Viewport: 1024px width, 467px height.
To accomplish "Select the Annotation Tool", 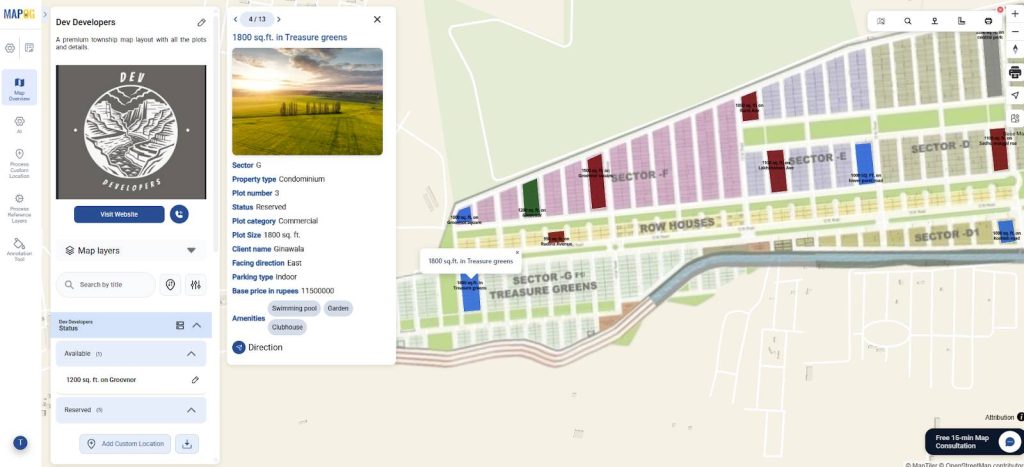I will 19,250.
